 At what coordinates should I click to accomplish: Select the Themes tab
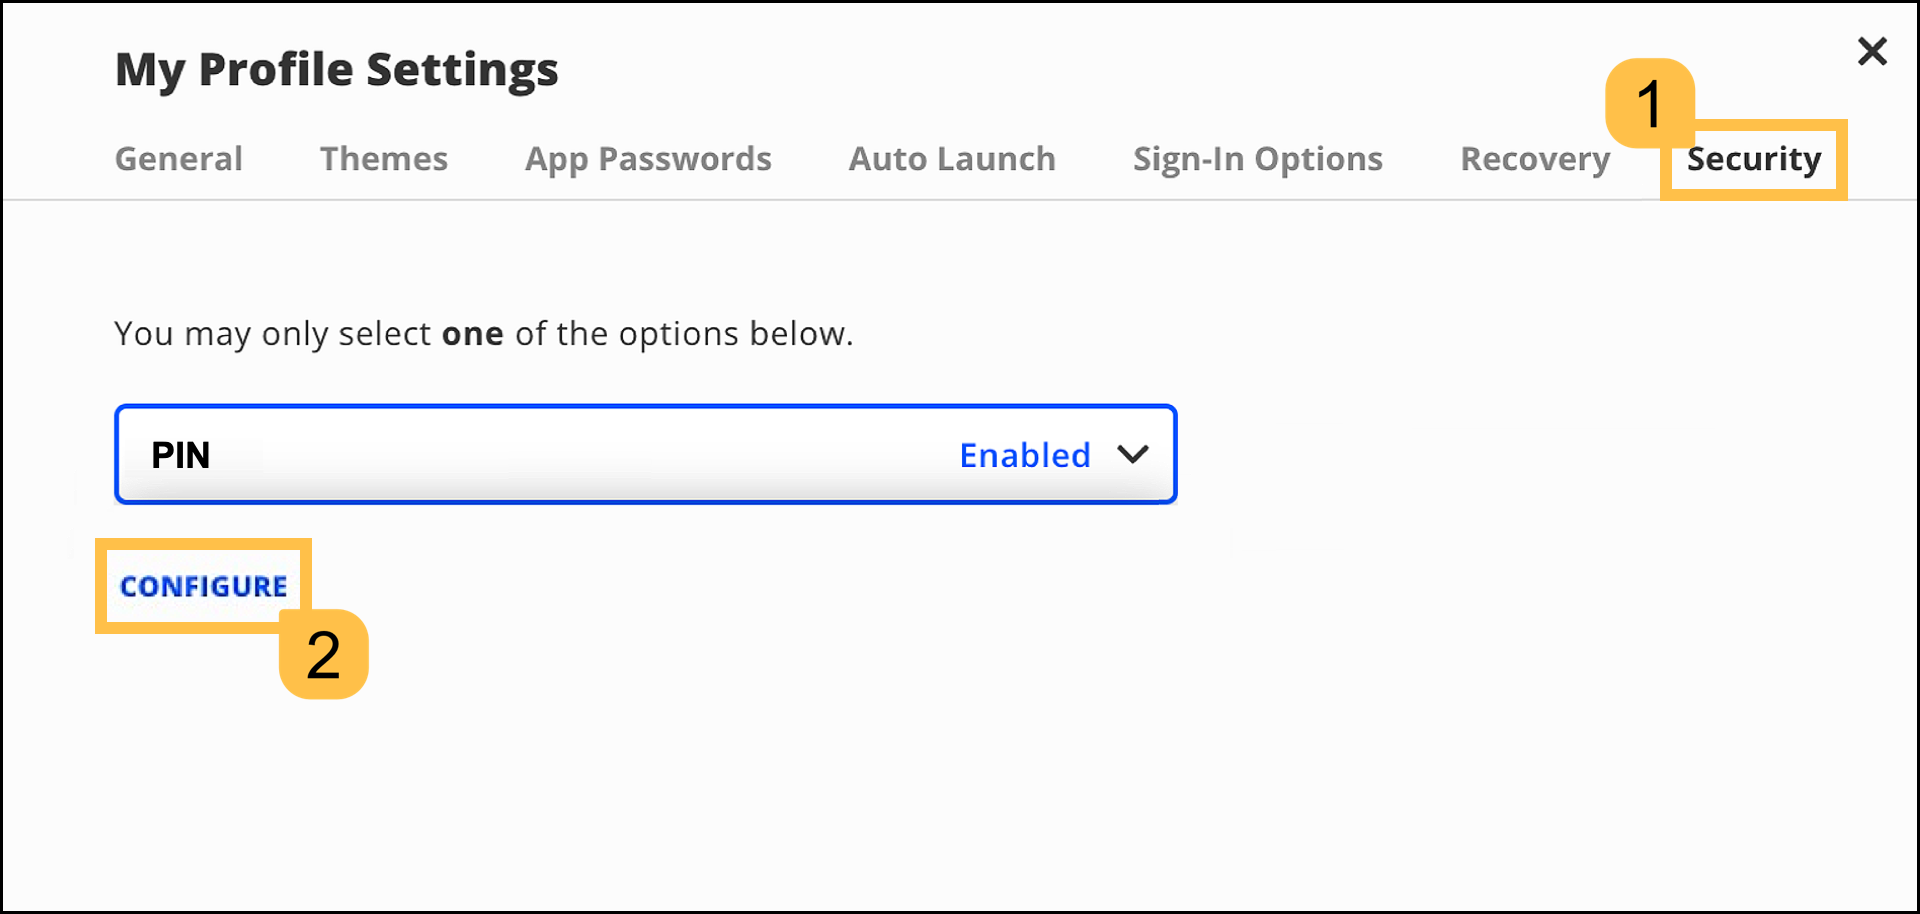coord(383,159)
